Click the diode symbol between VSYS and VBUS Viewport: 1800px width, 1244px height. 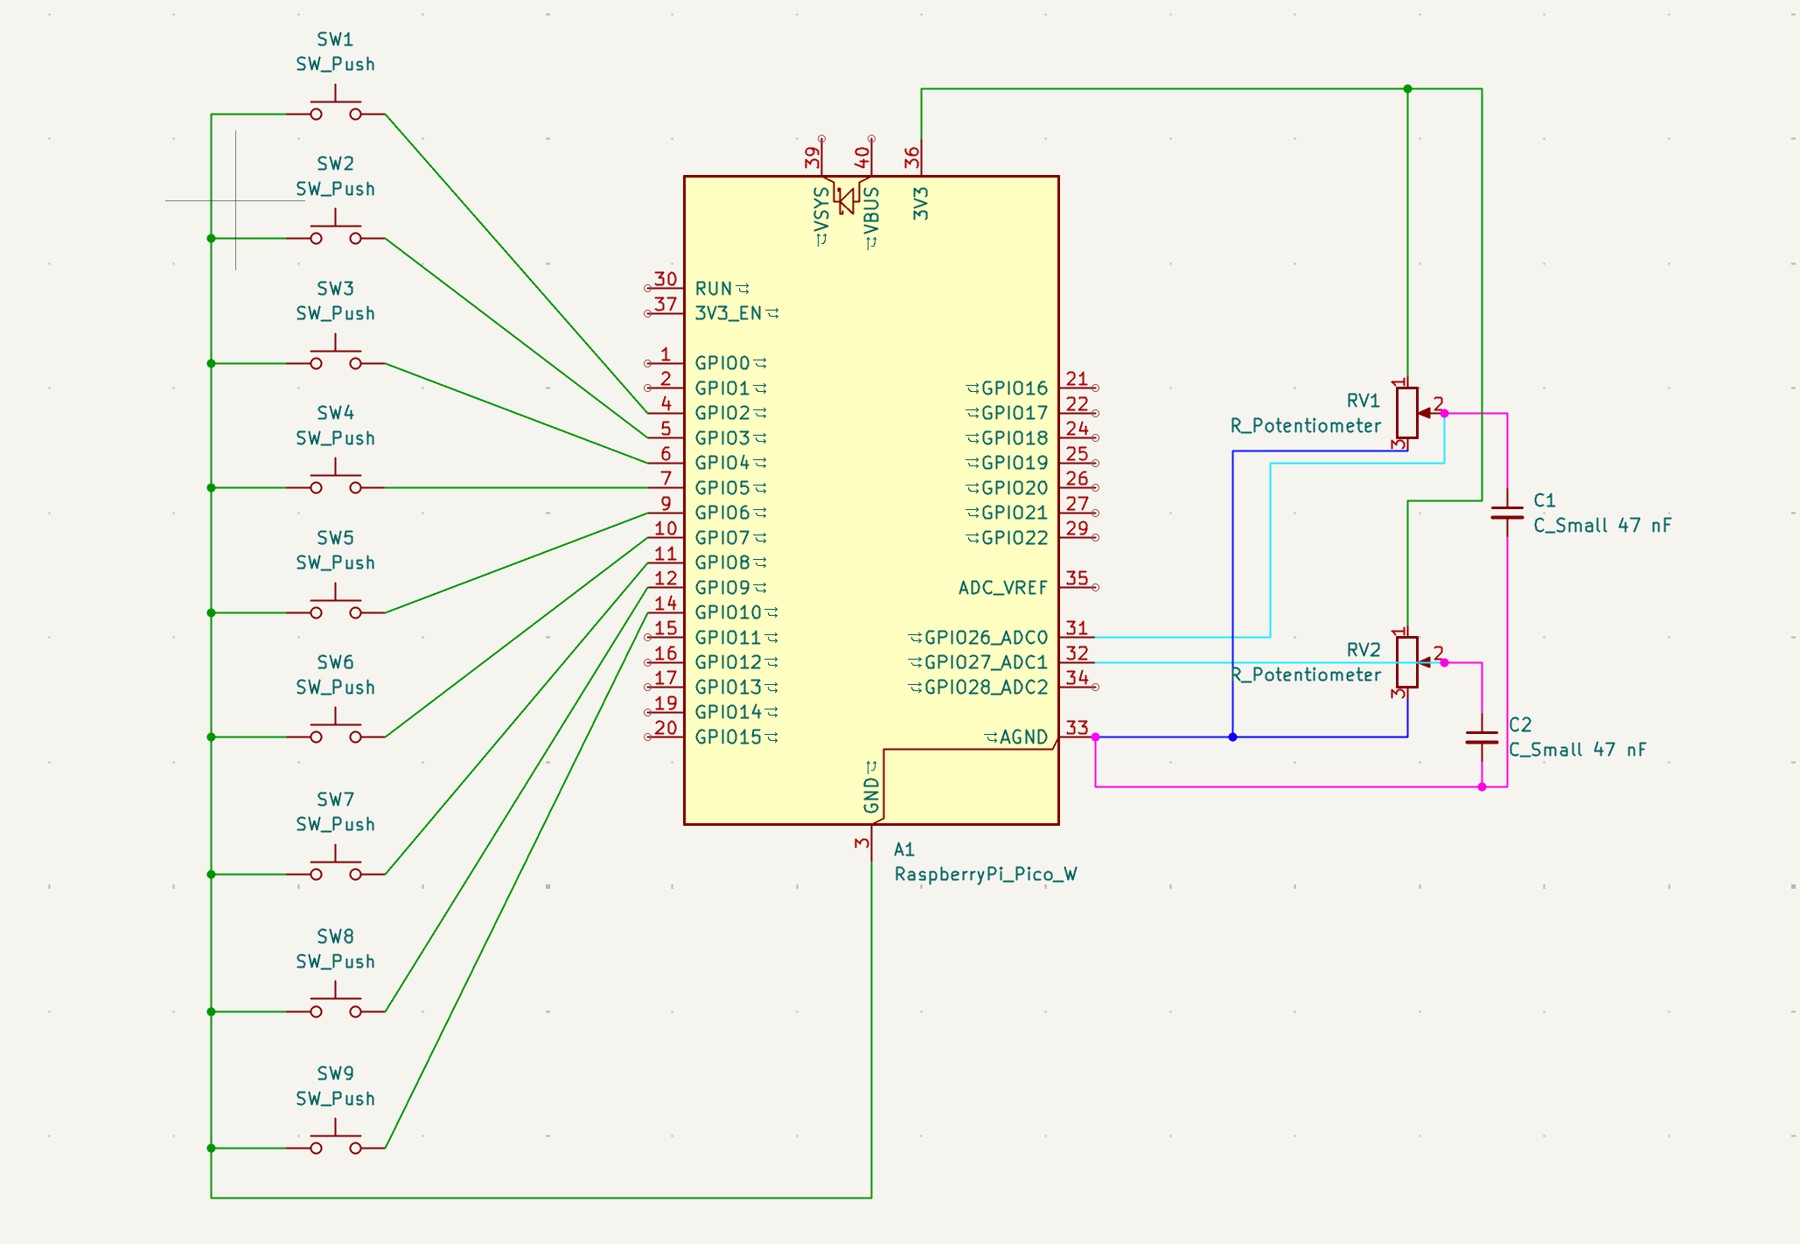846,199
